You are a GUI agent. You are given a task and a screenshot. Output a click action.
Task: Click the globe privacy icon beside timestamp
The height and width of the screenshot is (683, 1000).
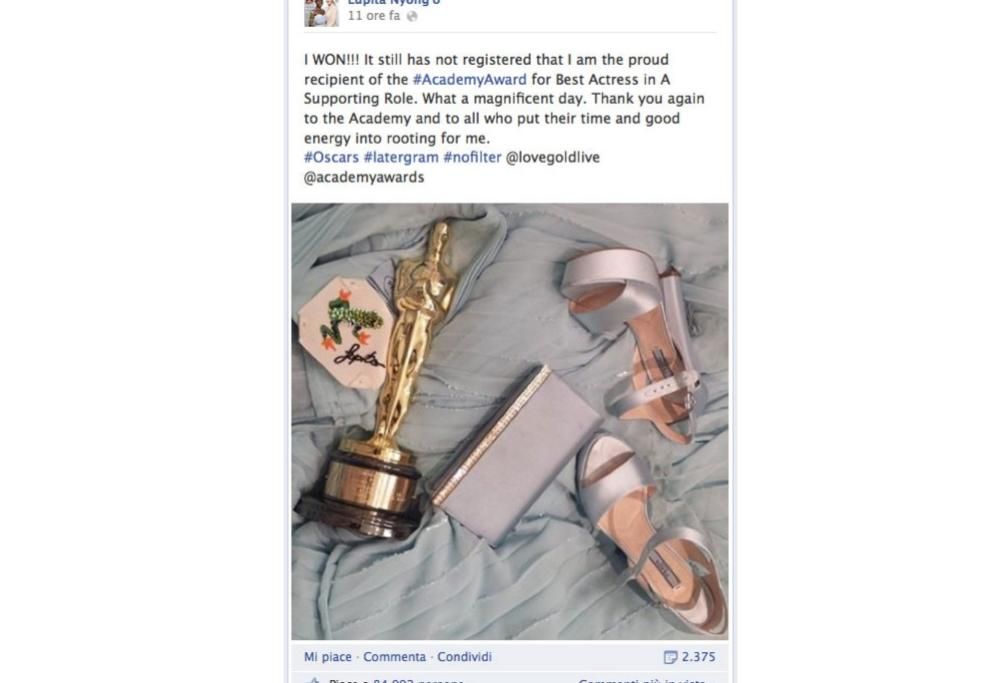413,17
